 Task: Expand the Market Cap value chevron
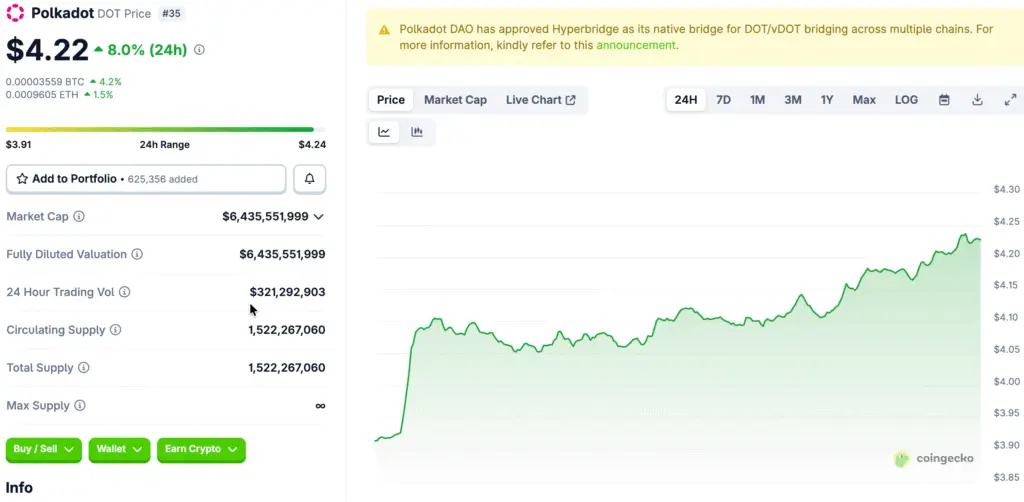click(x=319, y=217)
